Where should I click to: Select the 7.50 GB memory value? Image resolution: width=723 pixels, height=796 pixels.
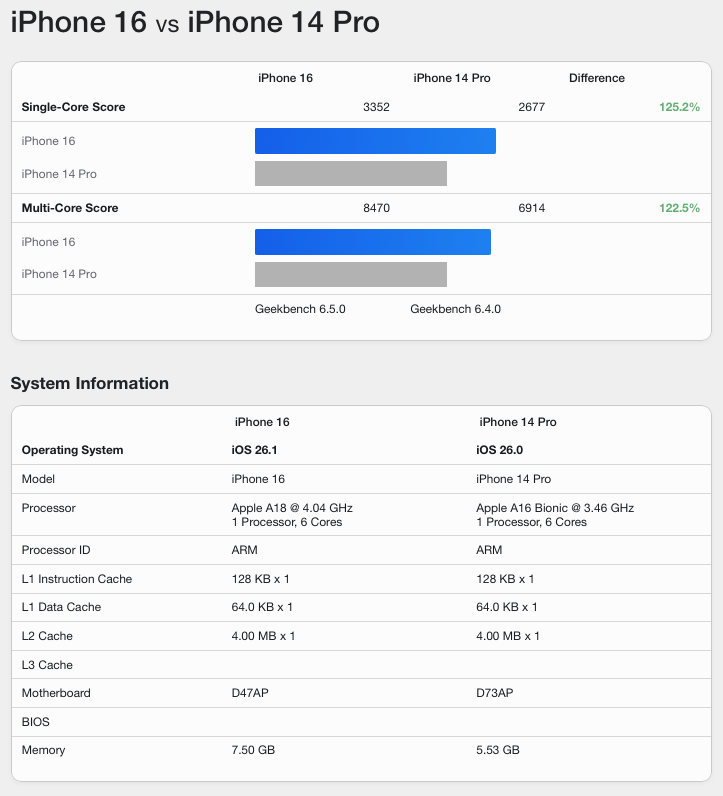pyautogui.click(x=253, y=750)
